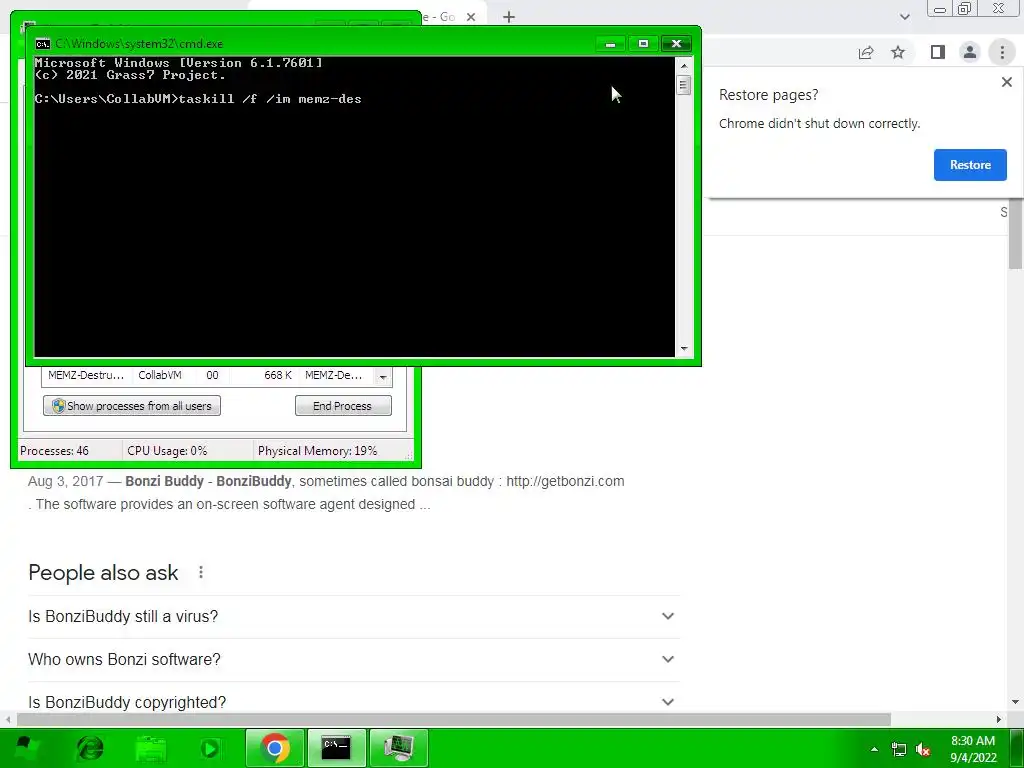The image size is (1024, 768).
Task: Open Windows Media Player from taskbar
Action: pos(210,748)
